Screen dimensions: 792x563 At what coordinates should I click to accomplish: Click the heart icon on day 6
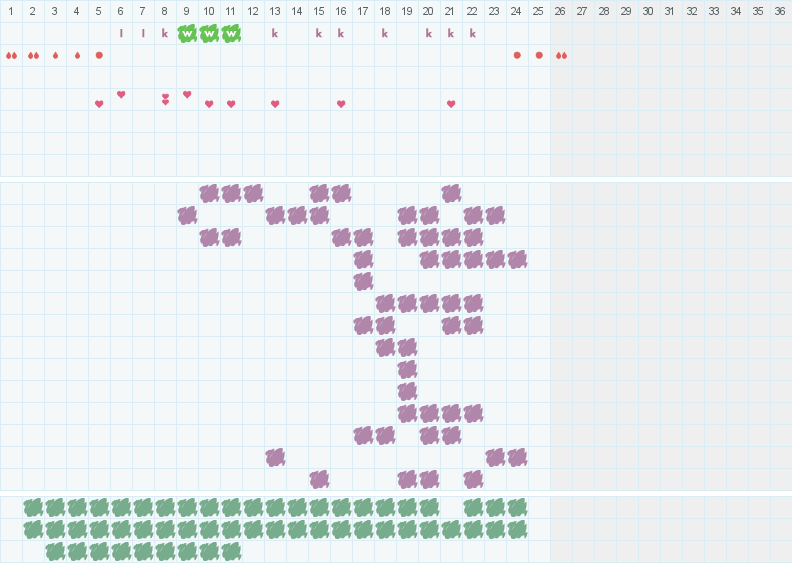(x=121, y=94)
